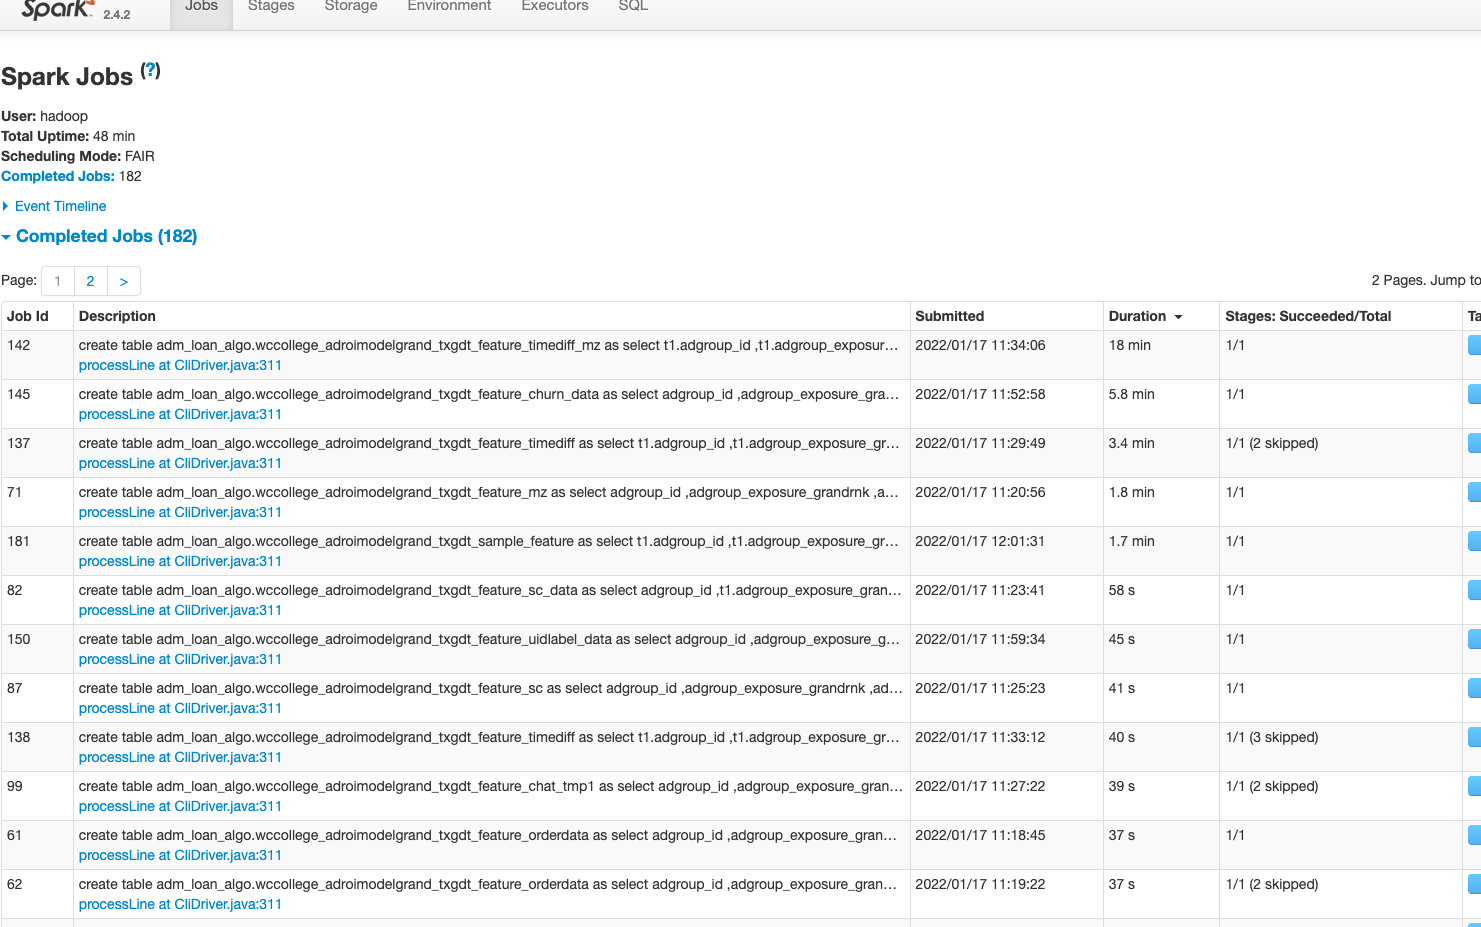
Task: Open processLine link for job 71
Action: coord(180,512)
